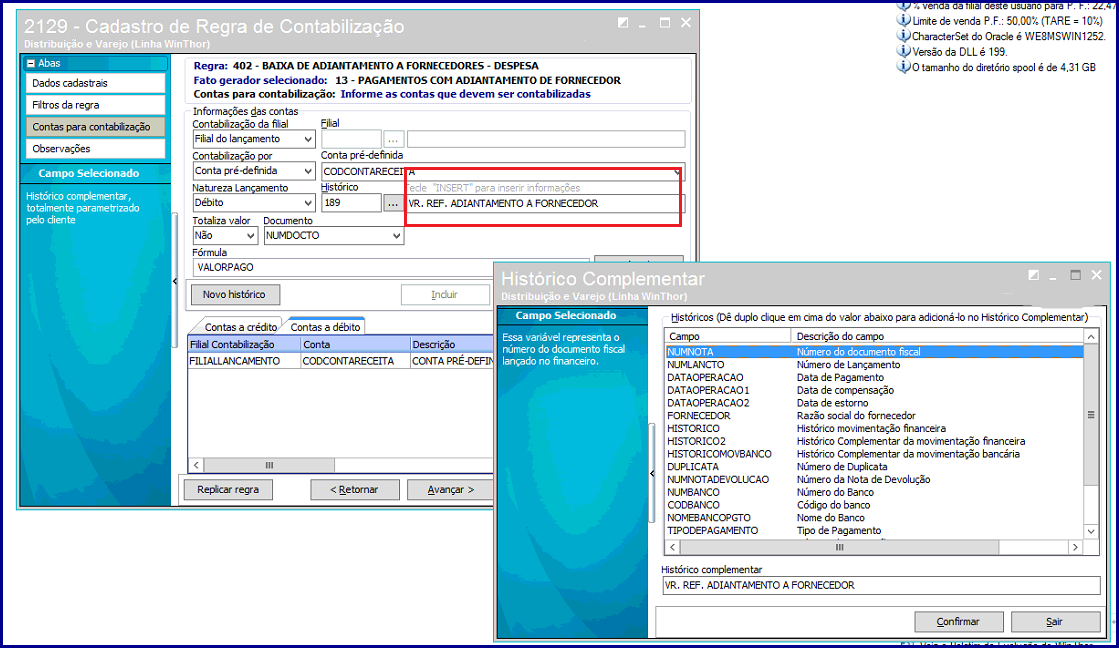Viewport: 1119px width, 648px height.
Task: Select NUMNOTADEVOLUCAO row in list
Action: click(874, 480)
